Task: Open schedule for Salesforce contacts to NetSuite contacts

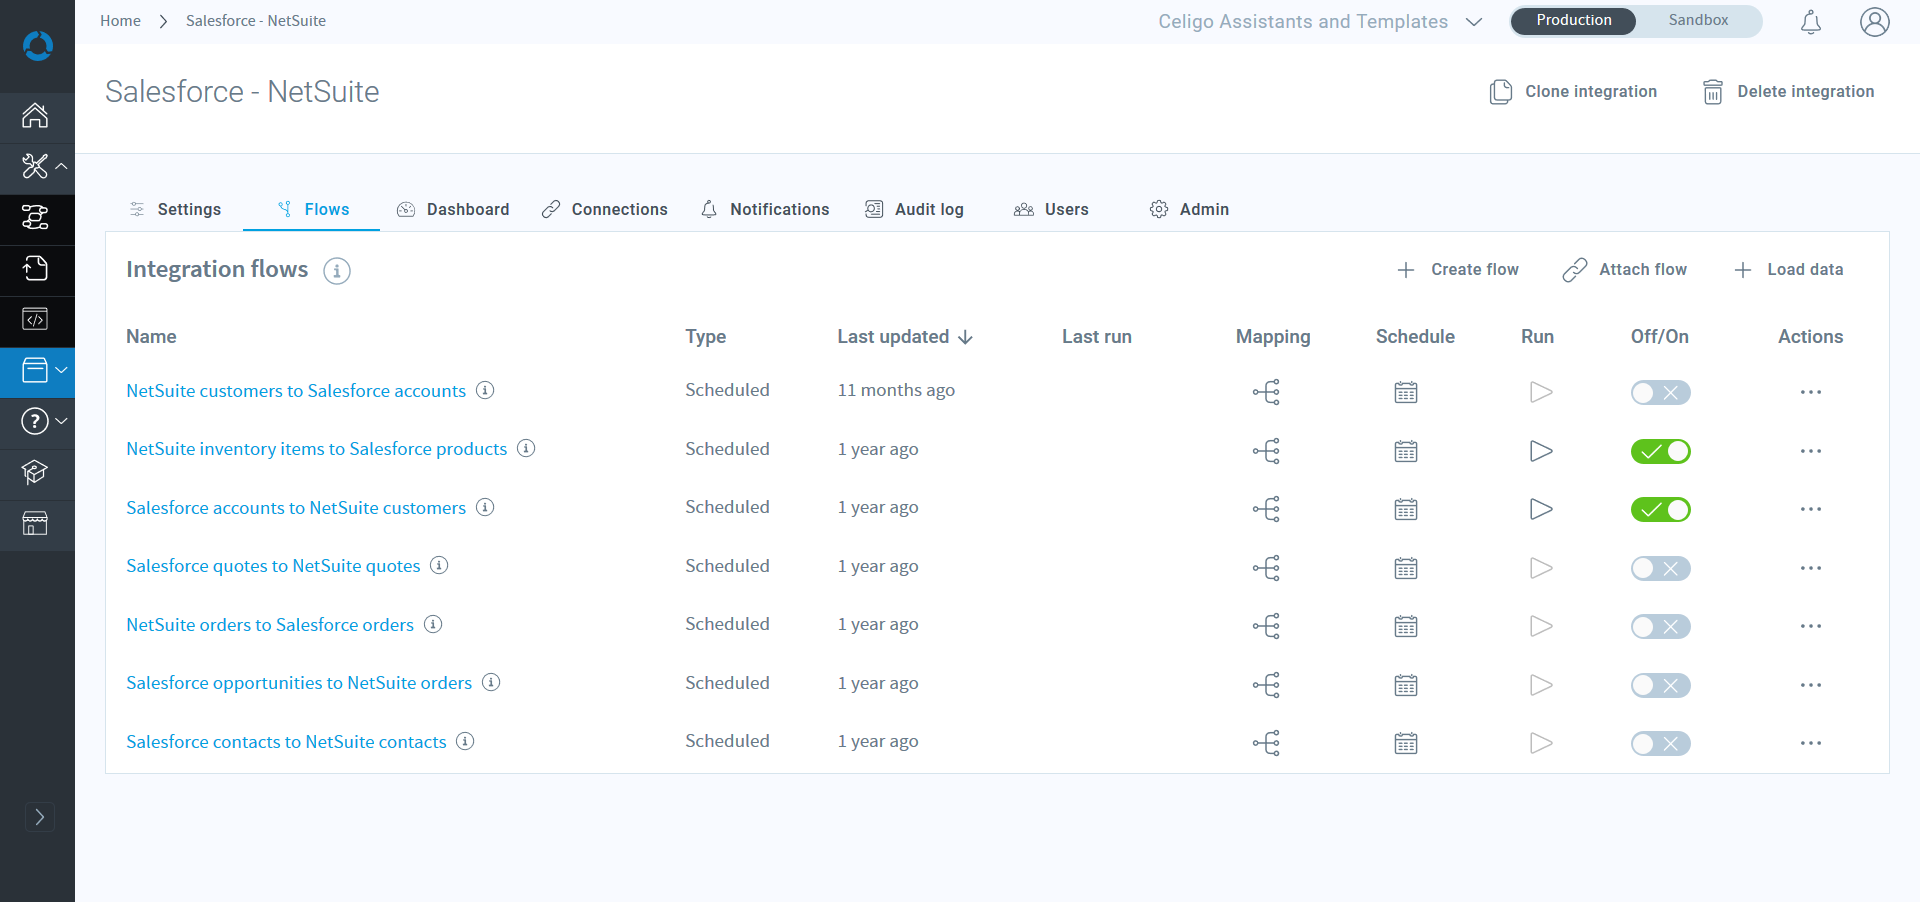Action: (1406, 743)
